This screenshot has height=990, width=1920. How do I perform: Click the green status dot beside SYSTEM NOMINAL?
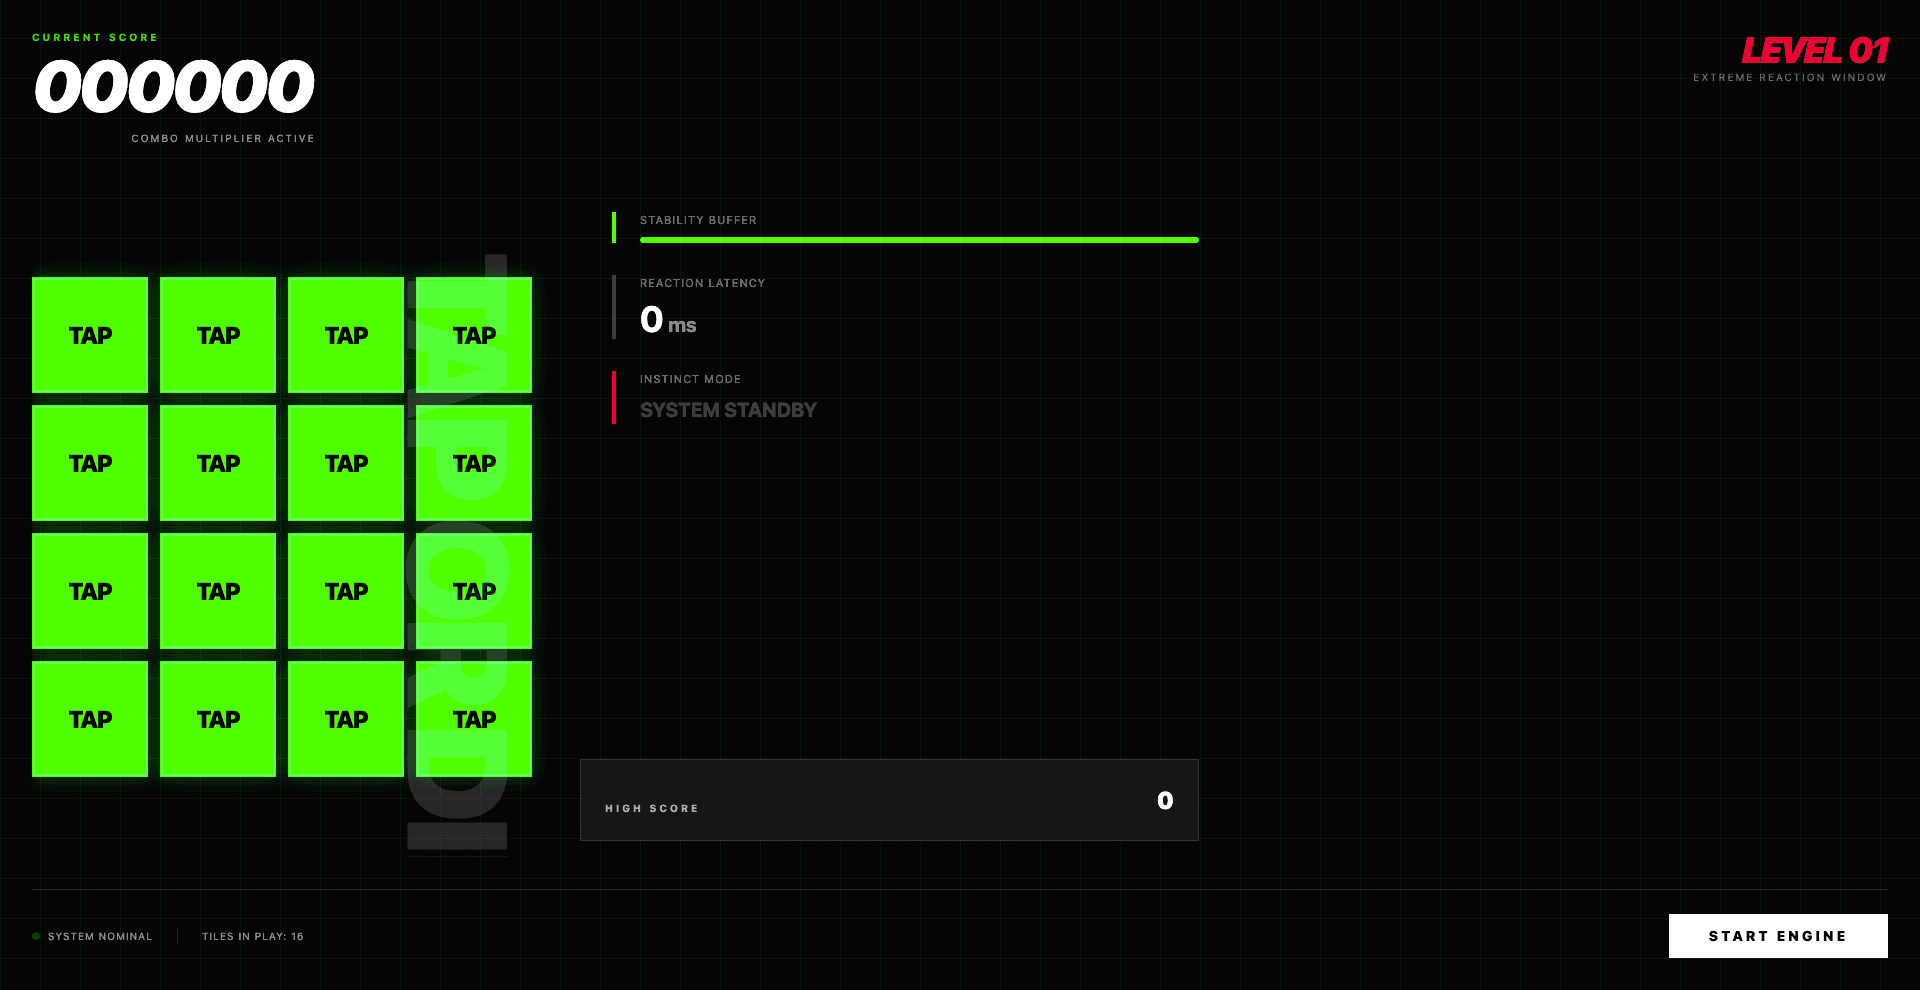click(x=36, y=937)
